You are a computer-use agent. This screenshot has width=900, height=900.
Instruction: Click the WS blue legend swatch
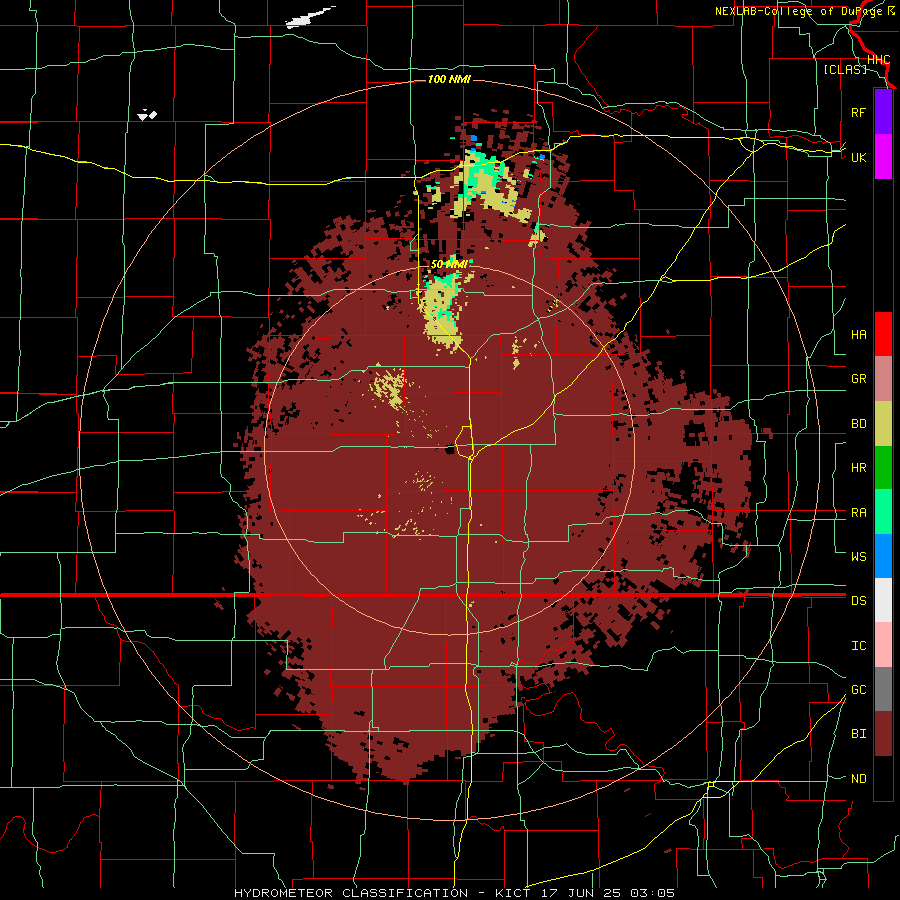click(883, 556)
